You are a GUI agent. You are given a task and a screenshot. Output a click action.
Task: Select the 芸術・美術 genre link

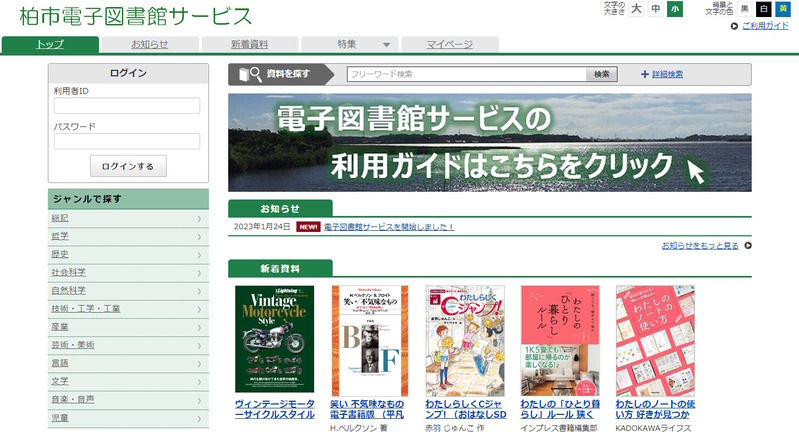pyautogui.click(x=73, y=345)
